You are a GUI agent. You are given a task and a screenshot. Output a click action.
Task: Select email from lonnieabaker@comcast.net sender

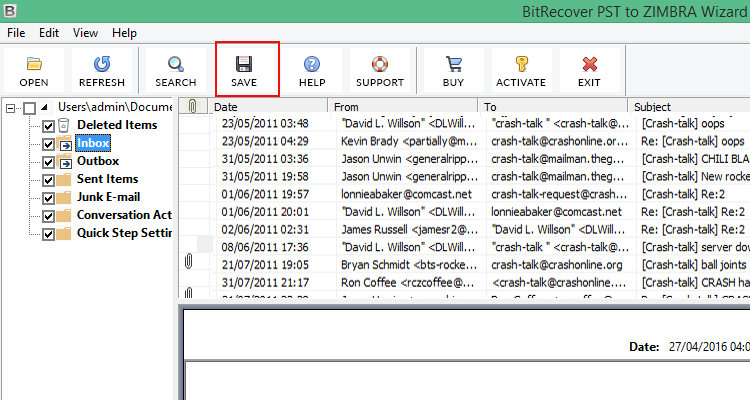464,194
